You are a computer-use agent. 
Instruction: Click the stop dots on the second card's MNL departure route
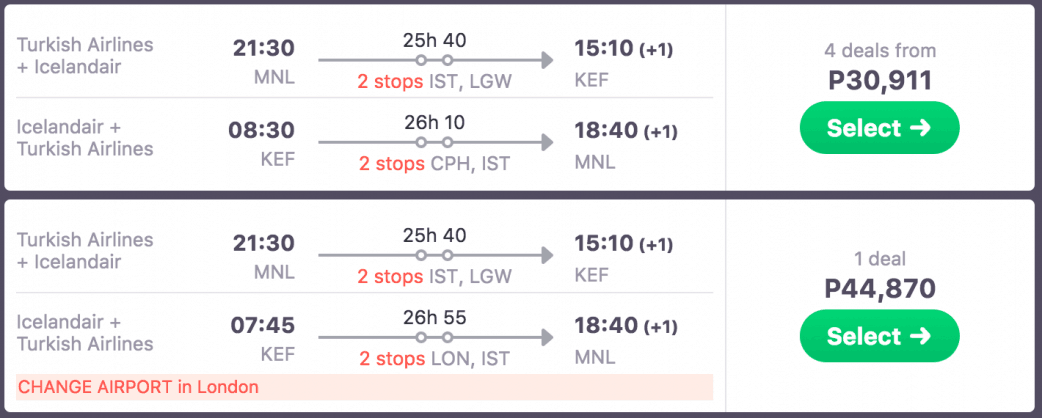coord(434,256)
